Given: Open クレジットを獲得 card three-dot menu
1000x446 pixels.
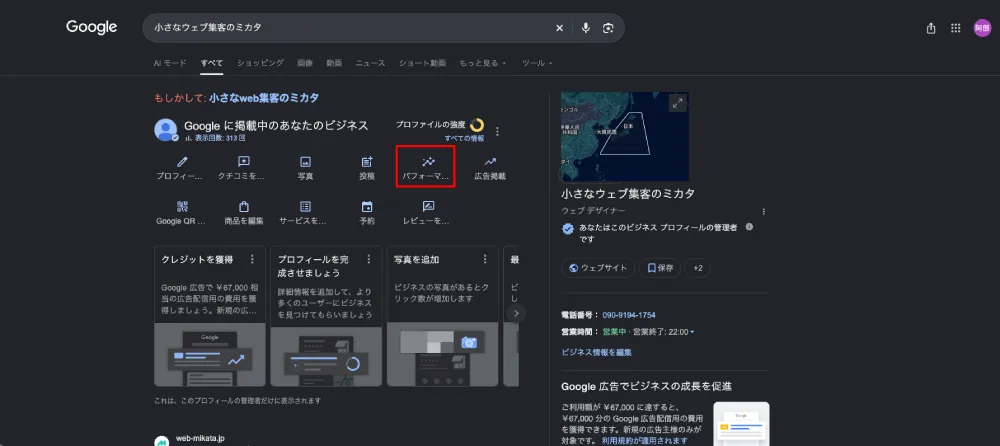Looking at the screenshot, I should 253,259.
